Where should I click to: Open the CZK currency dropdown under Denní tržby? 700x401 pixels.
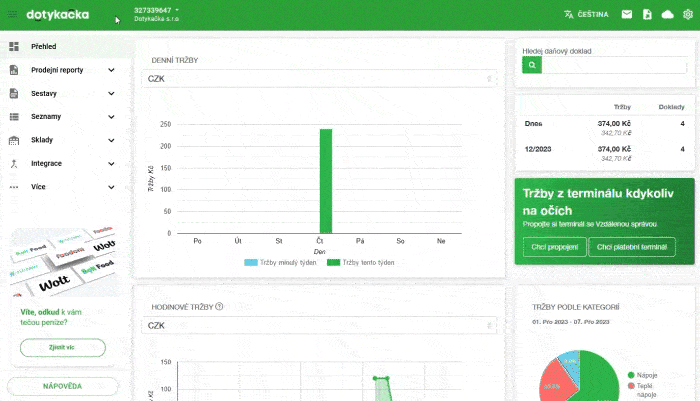pos(318,78)
